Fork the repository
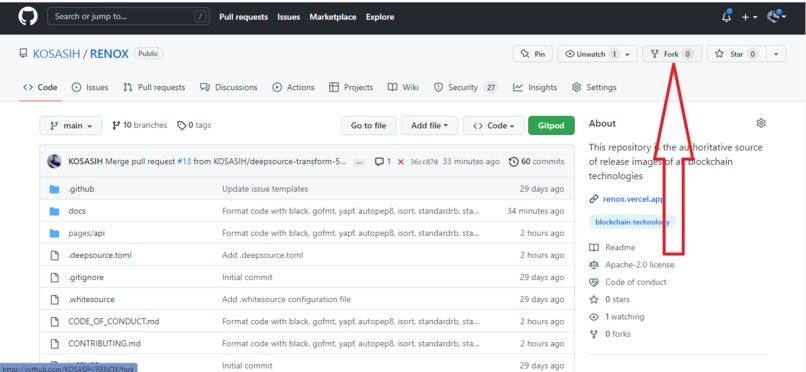The height and width of the screenshot is (372, 806). pyautogui.click(x=671, y=54)
